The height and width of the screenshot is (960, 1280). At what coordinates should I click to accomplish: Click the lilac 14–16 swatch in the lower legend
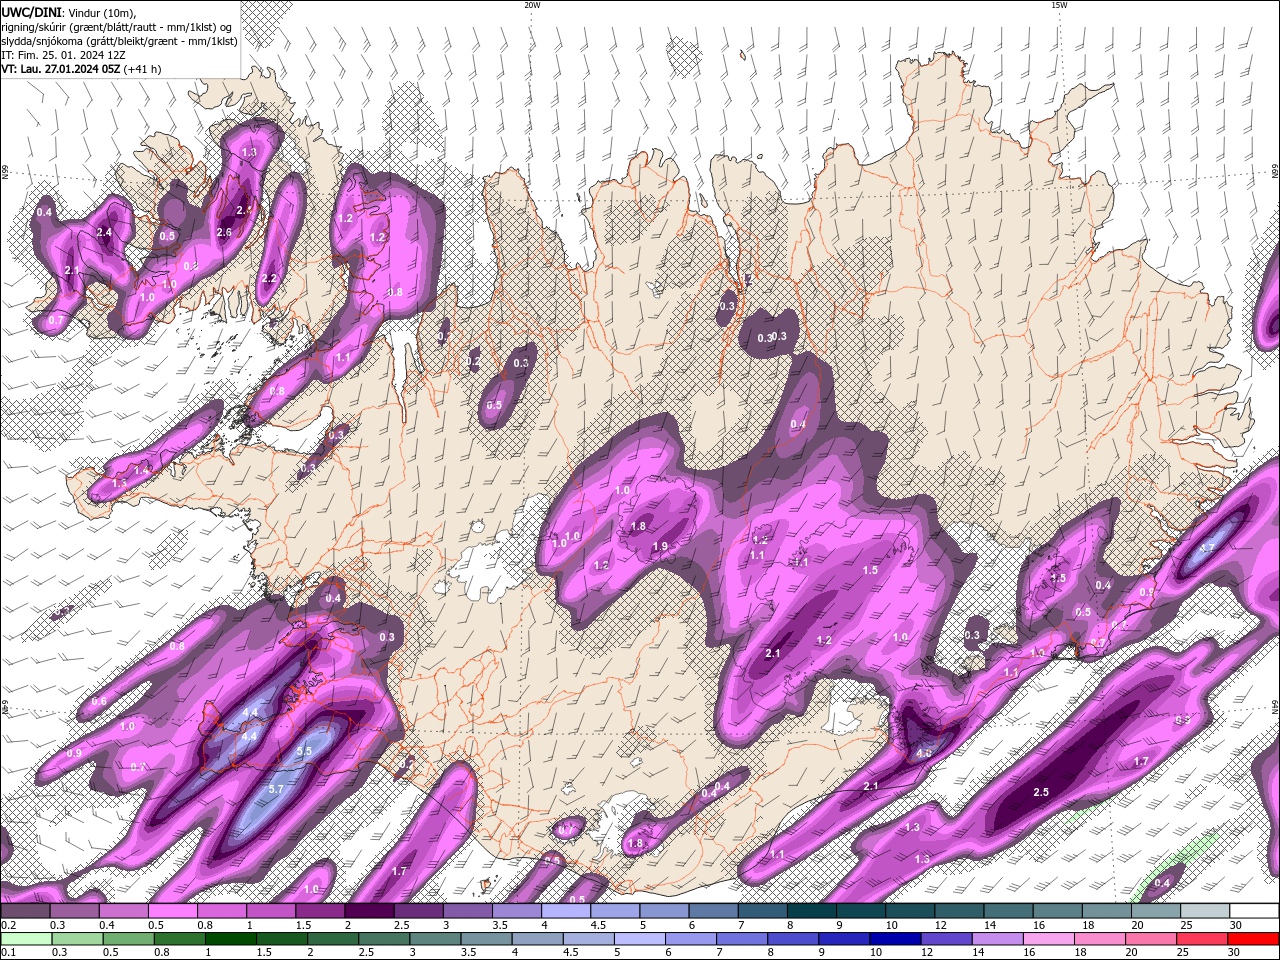pos(998,939)
